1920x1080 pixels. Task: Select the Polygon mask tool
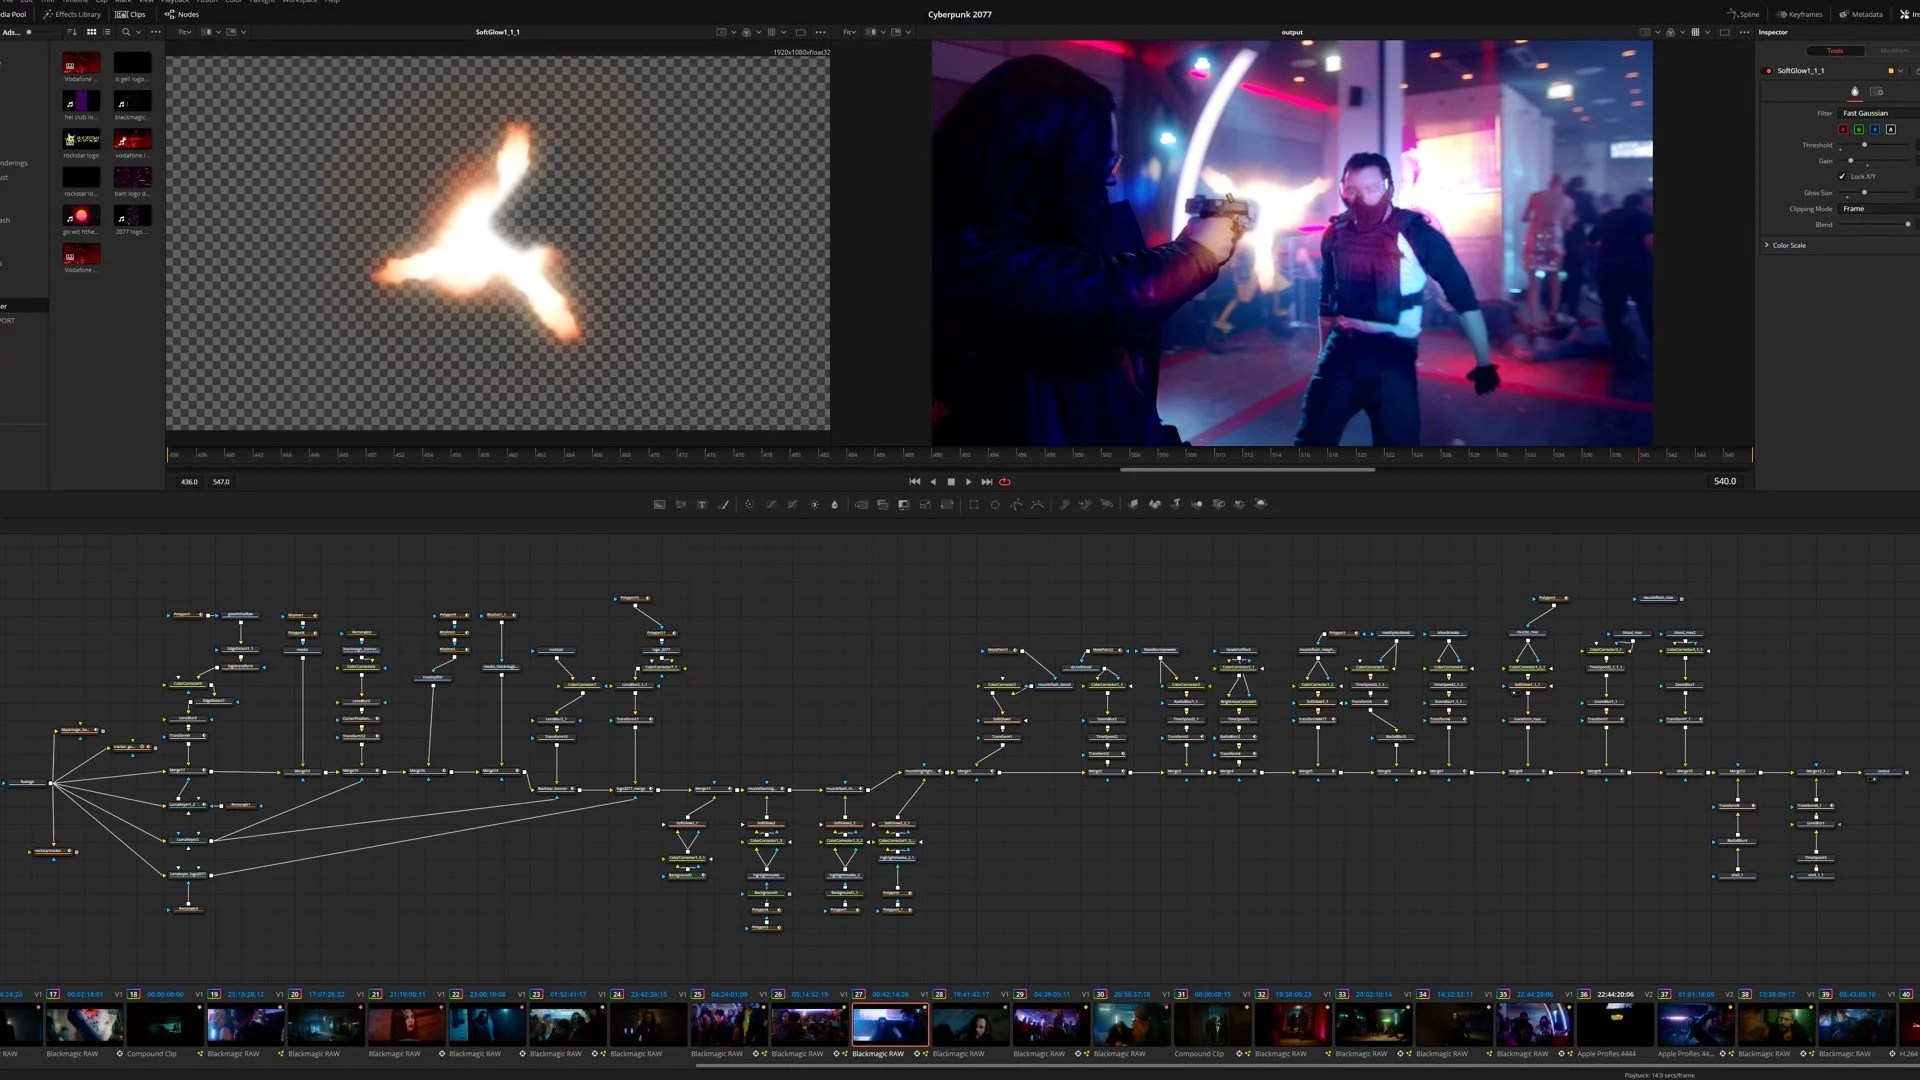click(1016, 504)
